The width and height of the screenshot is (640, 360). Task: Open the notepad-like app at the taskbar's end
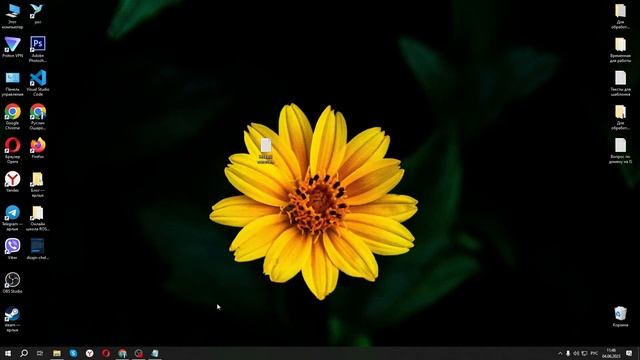coord(155,353)
